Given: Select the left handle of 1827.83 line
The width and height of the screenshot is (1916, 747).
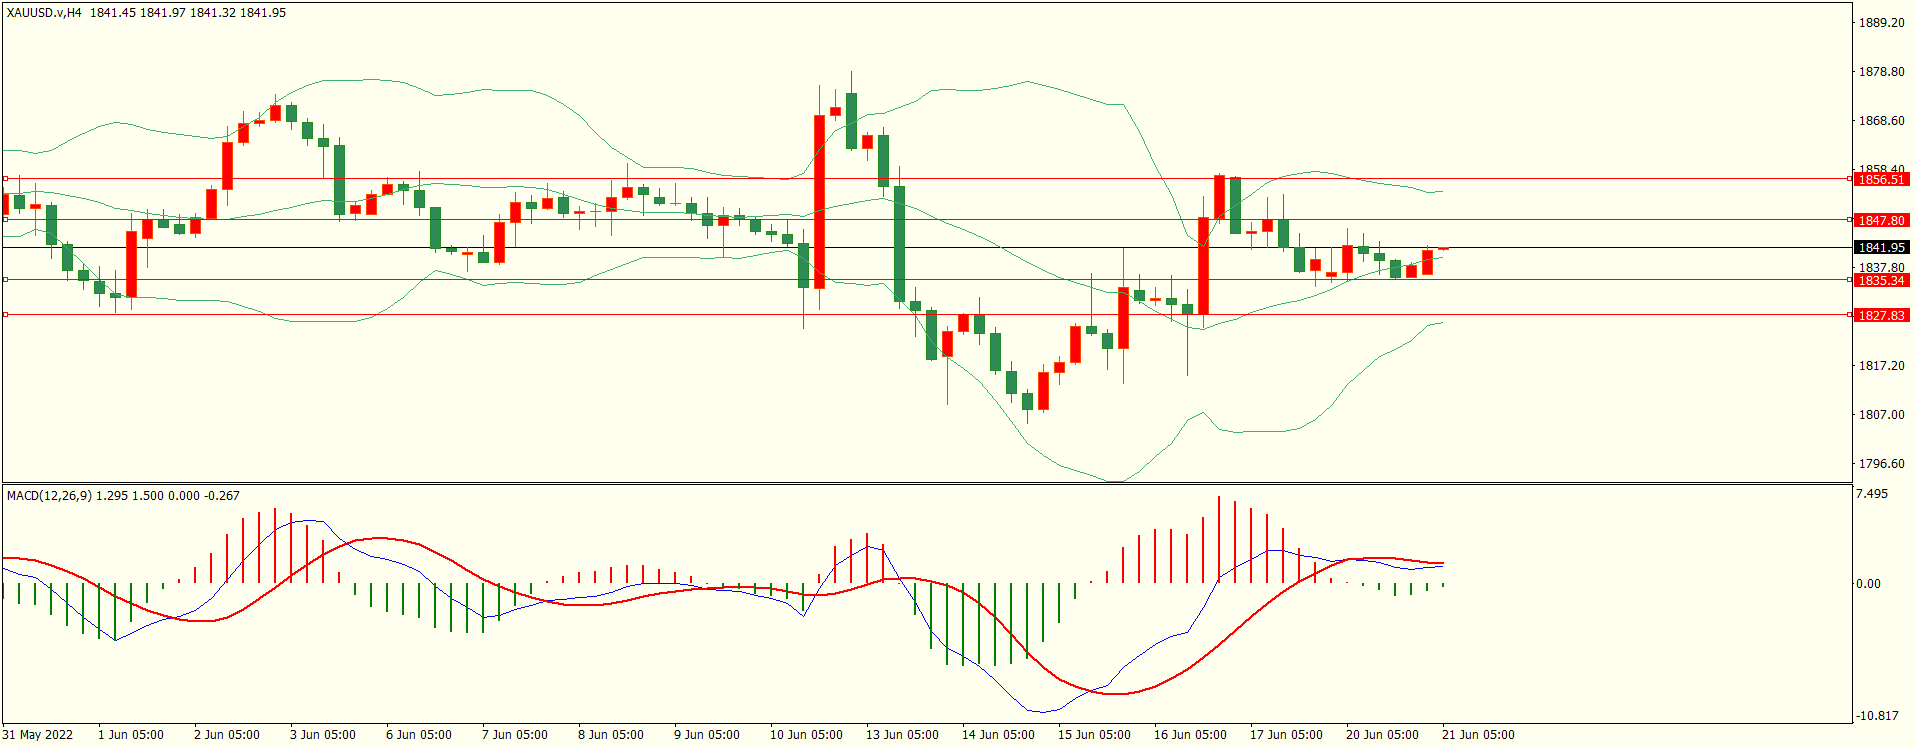Looking at the screenshot, I should pyautogui.click(x=5, y=315).
